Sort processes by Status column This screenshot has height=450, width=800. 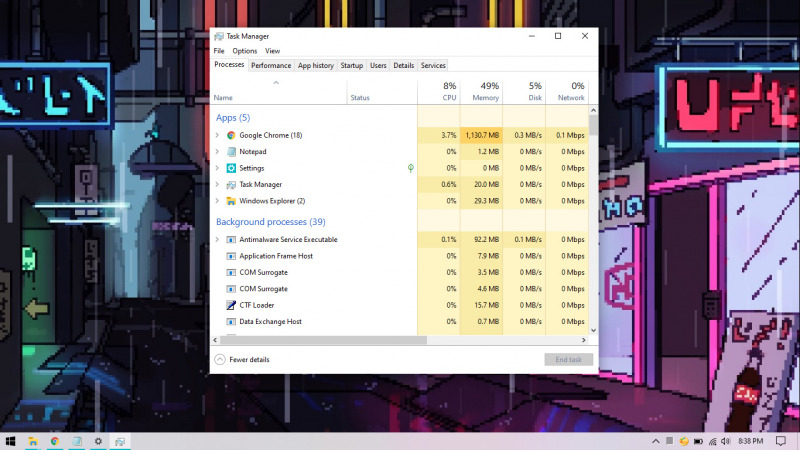[x=382, y=92]
